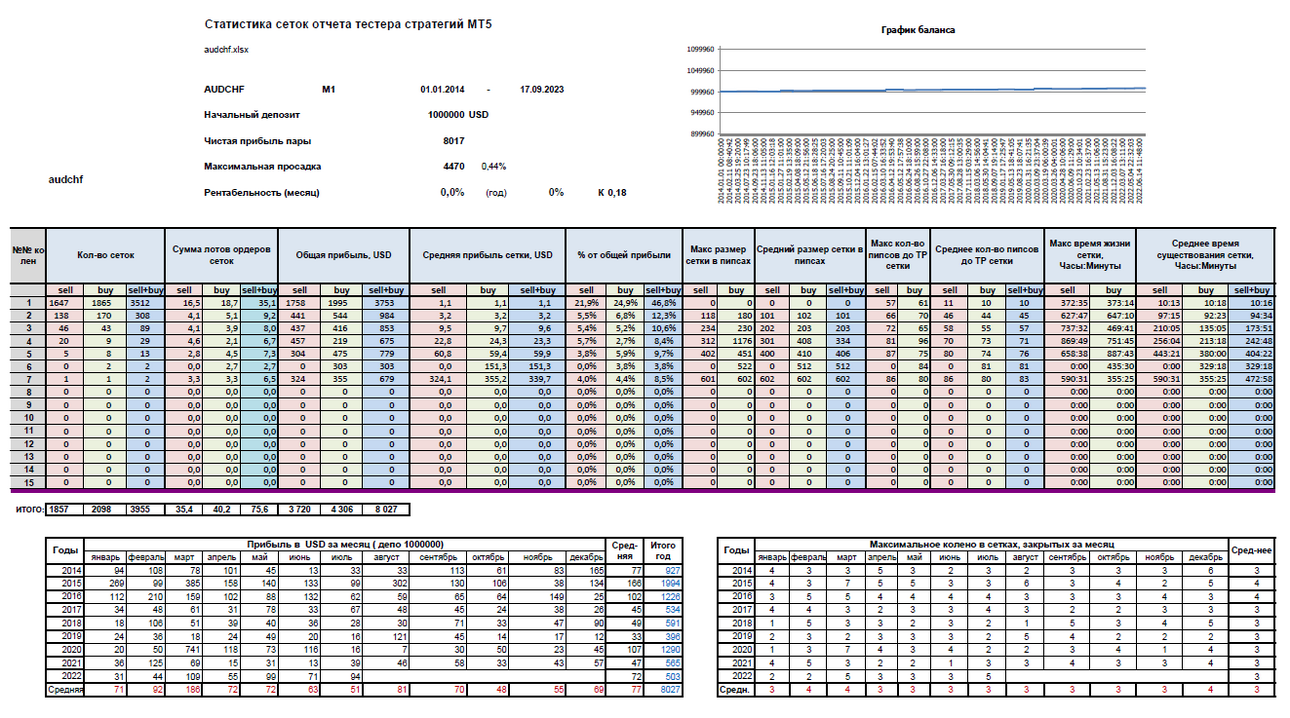Click the drawdown percentage '0,44%'
The width and height of the screenshot is (1290, 718).
coord(494,166)
